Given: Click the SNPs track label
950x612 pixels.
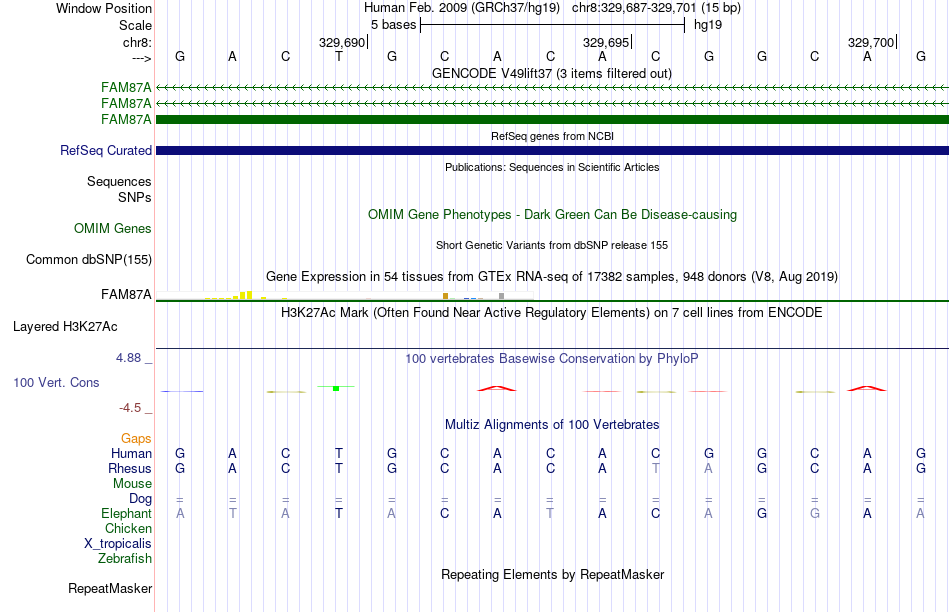Looking at the screenshot, I should coord(135,198).
